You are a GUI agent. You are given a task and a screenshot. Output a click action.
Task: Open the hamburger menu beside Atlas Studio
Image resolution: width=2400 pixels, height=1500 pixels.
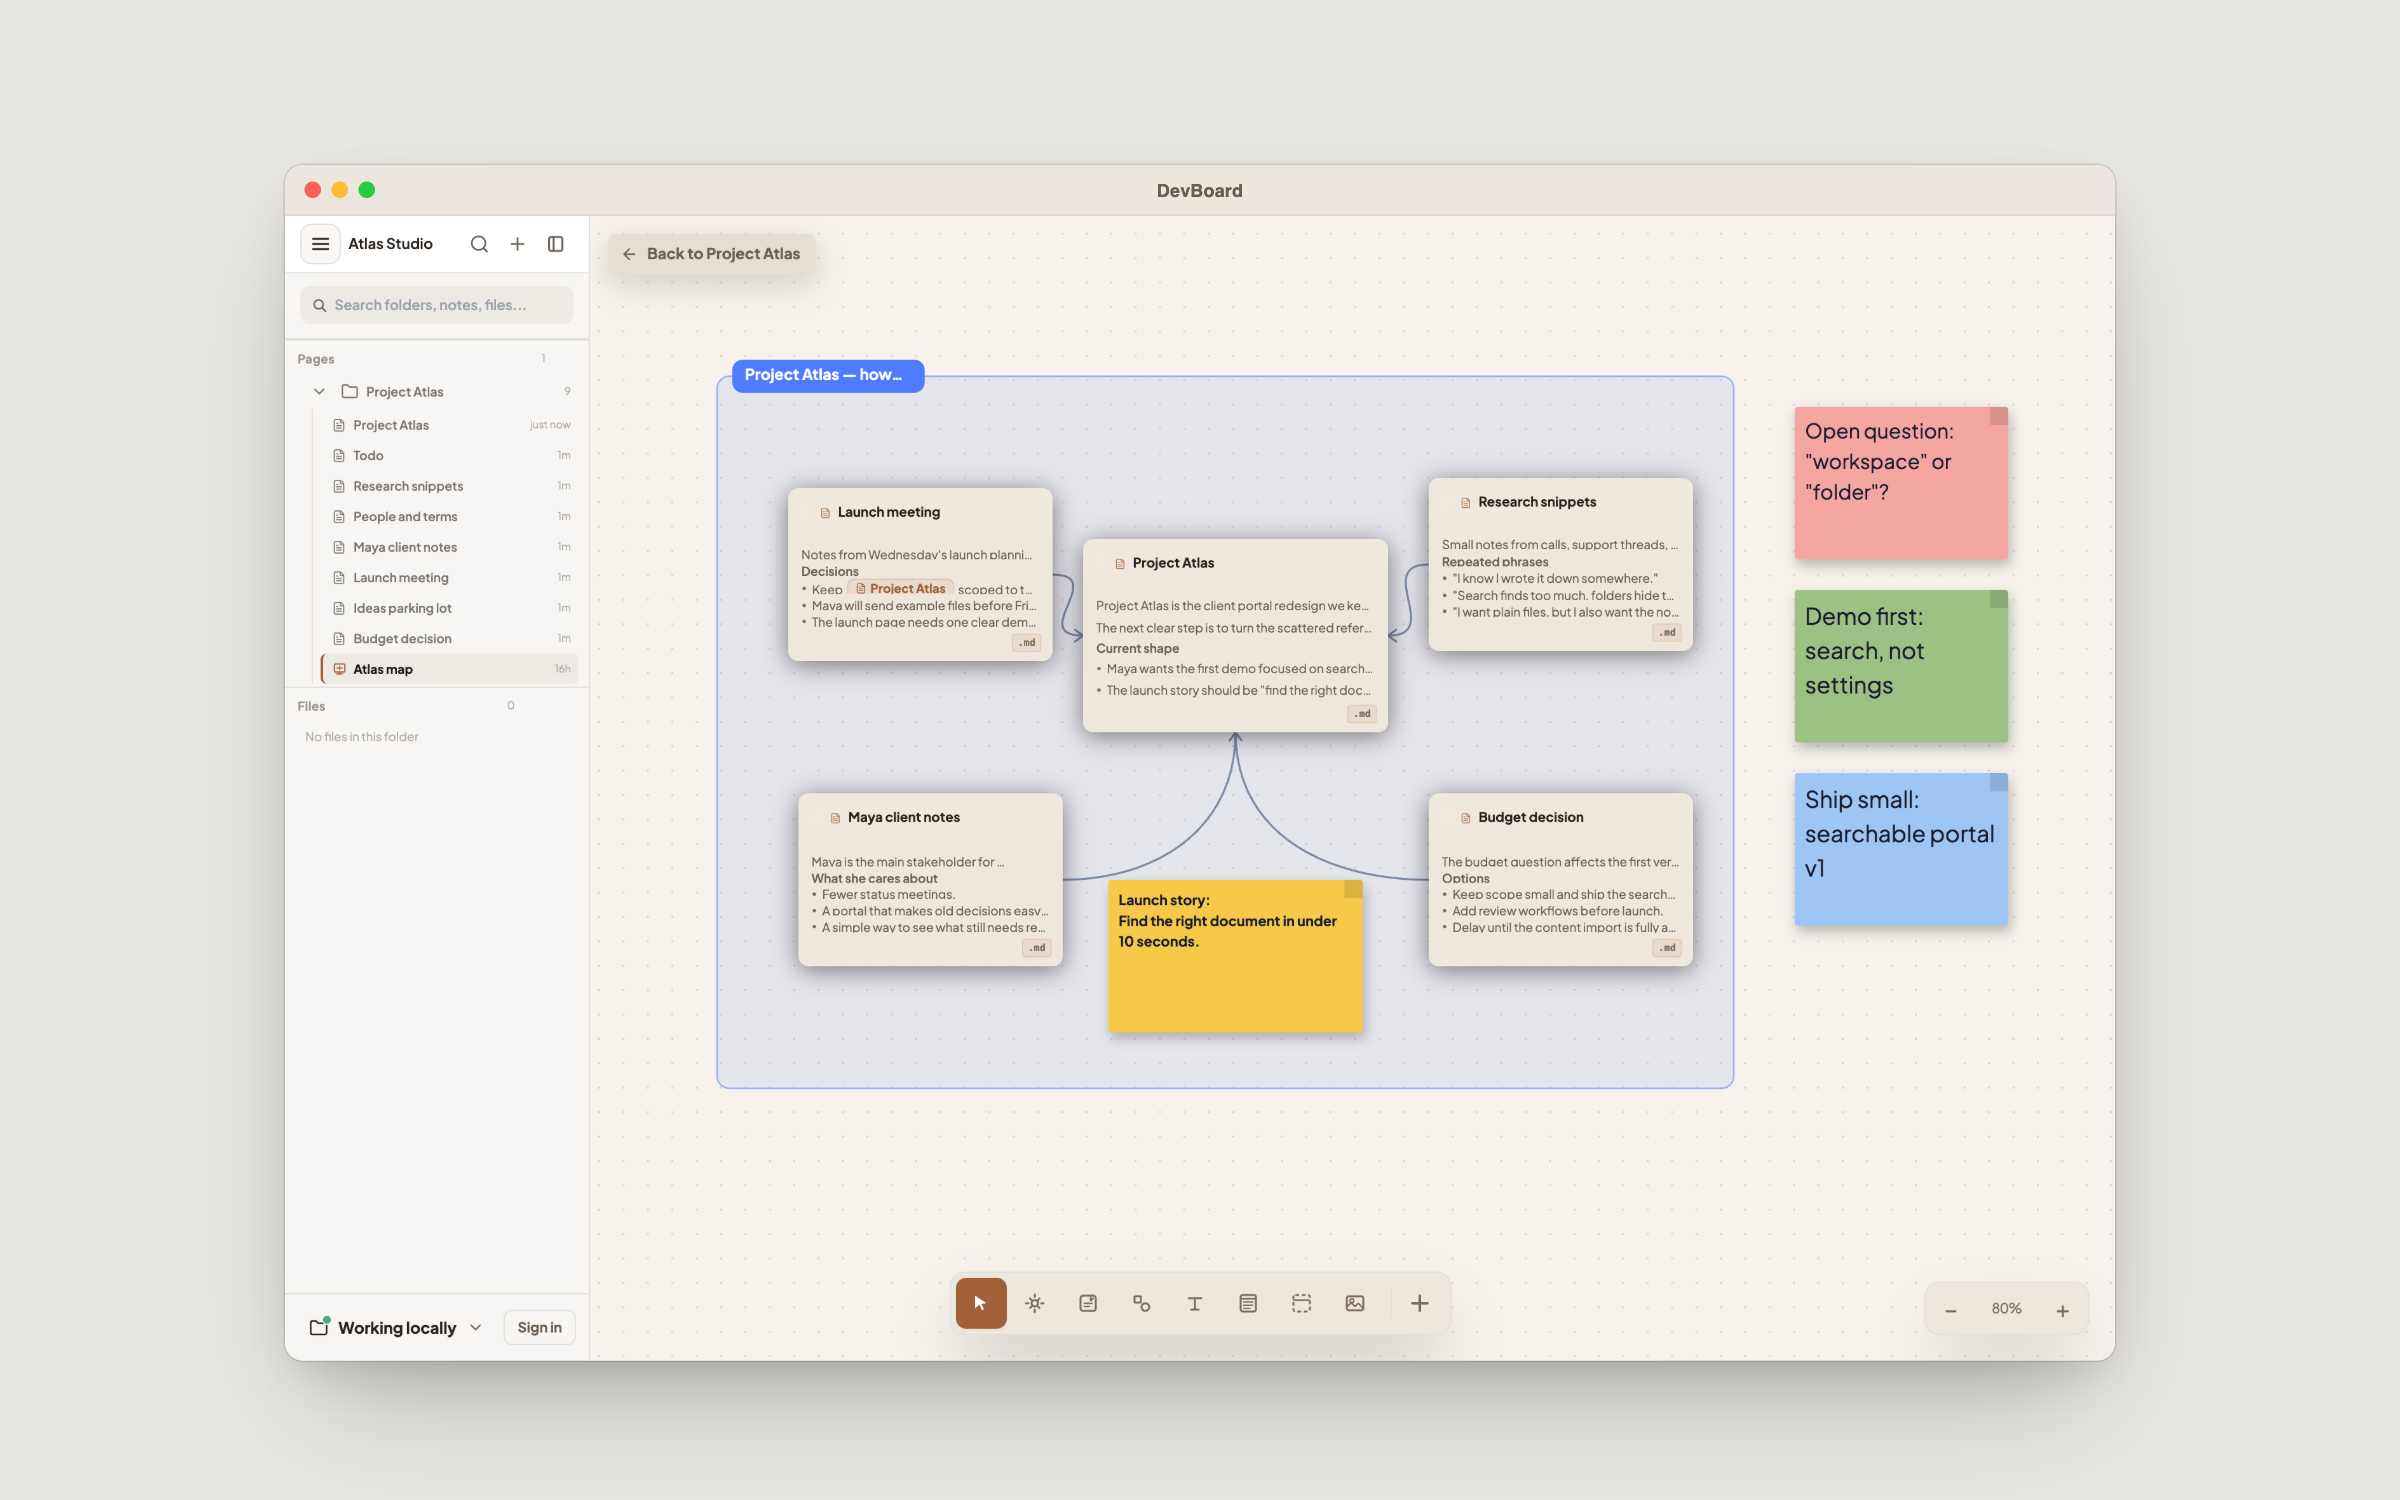(x=320, y=244)
